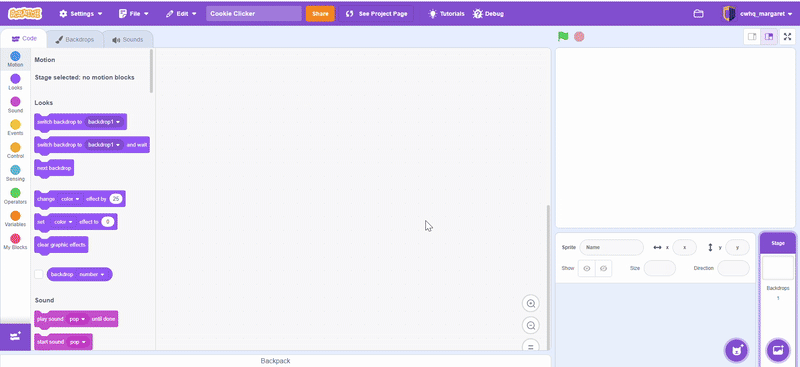The height and width of the screenshot is (367, 800).
Task: Open pop dropdown in play sound block
Action: click(x=77, y=319)
